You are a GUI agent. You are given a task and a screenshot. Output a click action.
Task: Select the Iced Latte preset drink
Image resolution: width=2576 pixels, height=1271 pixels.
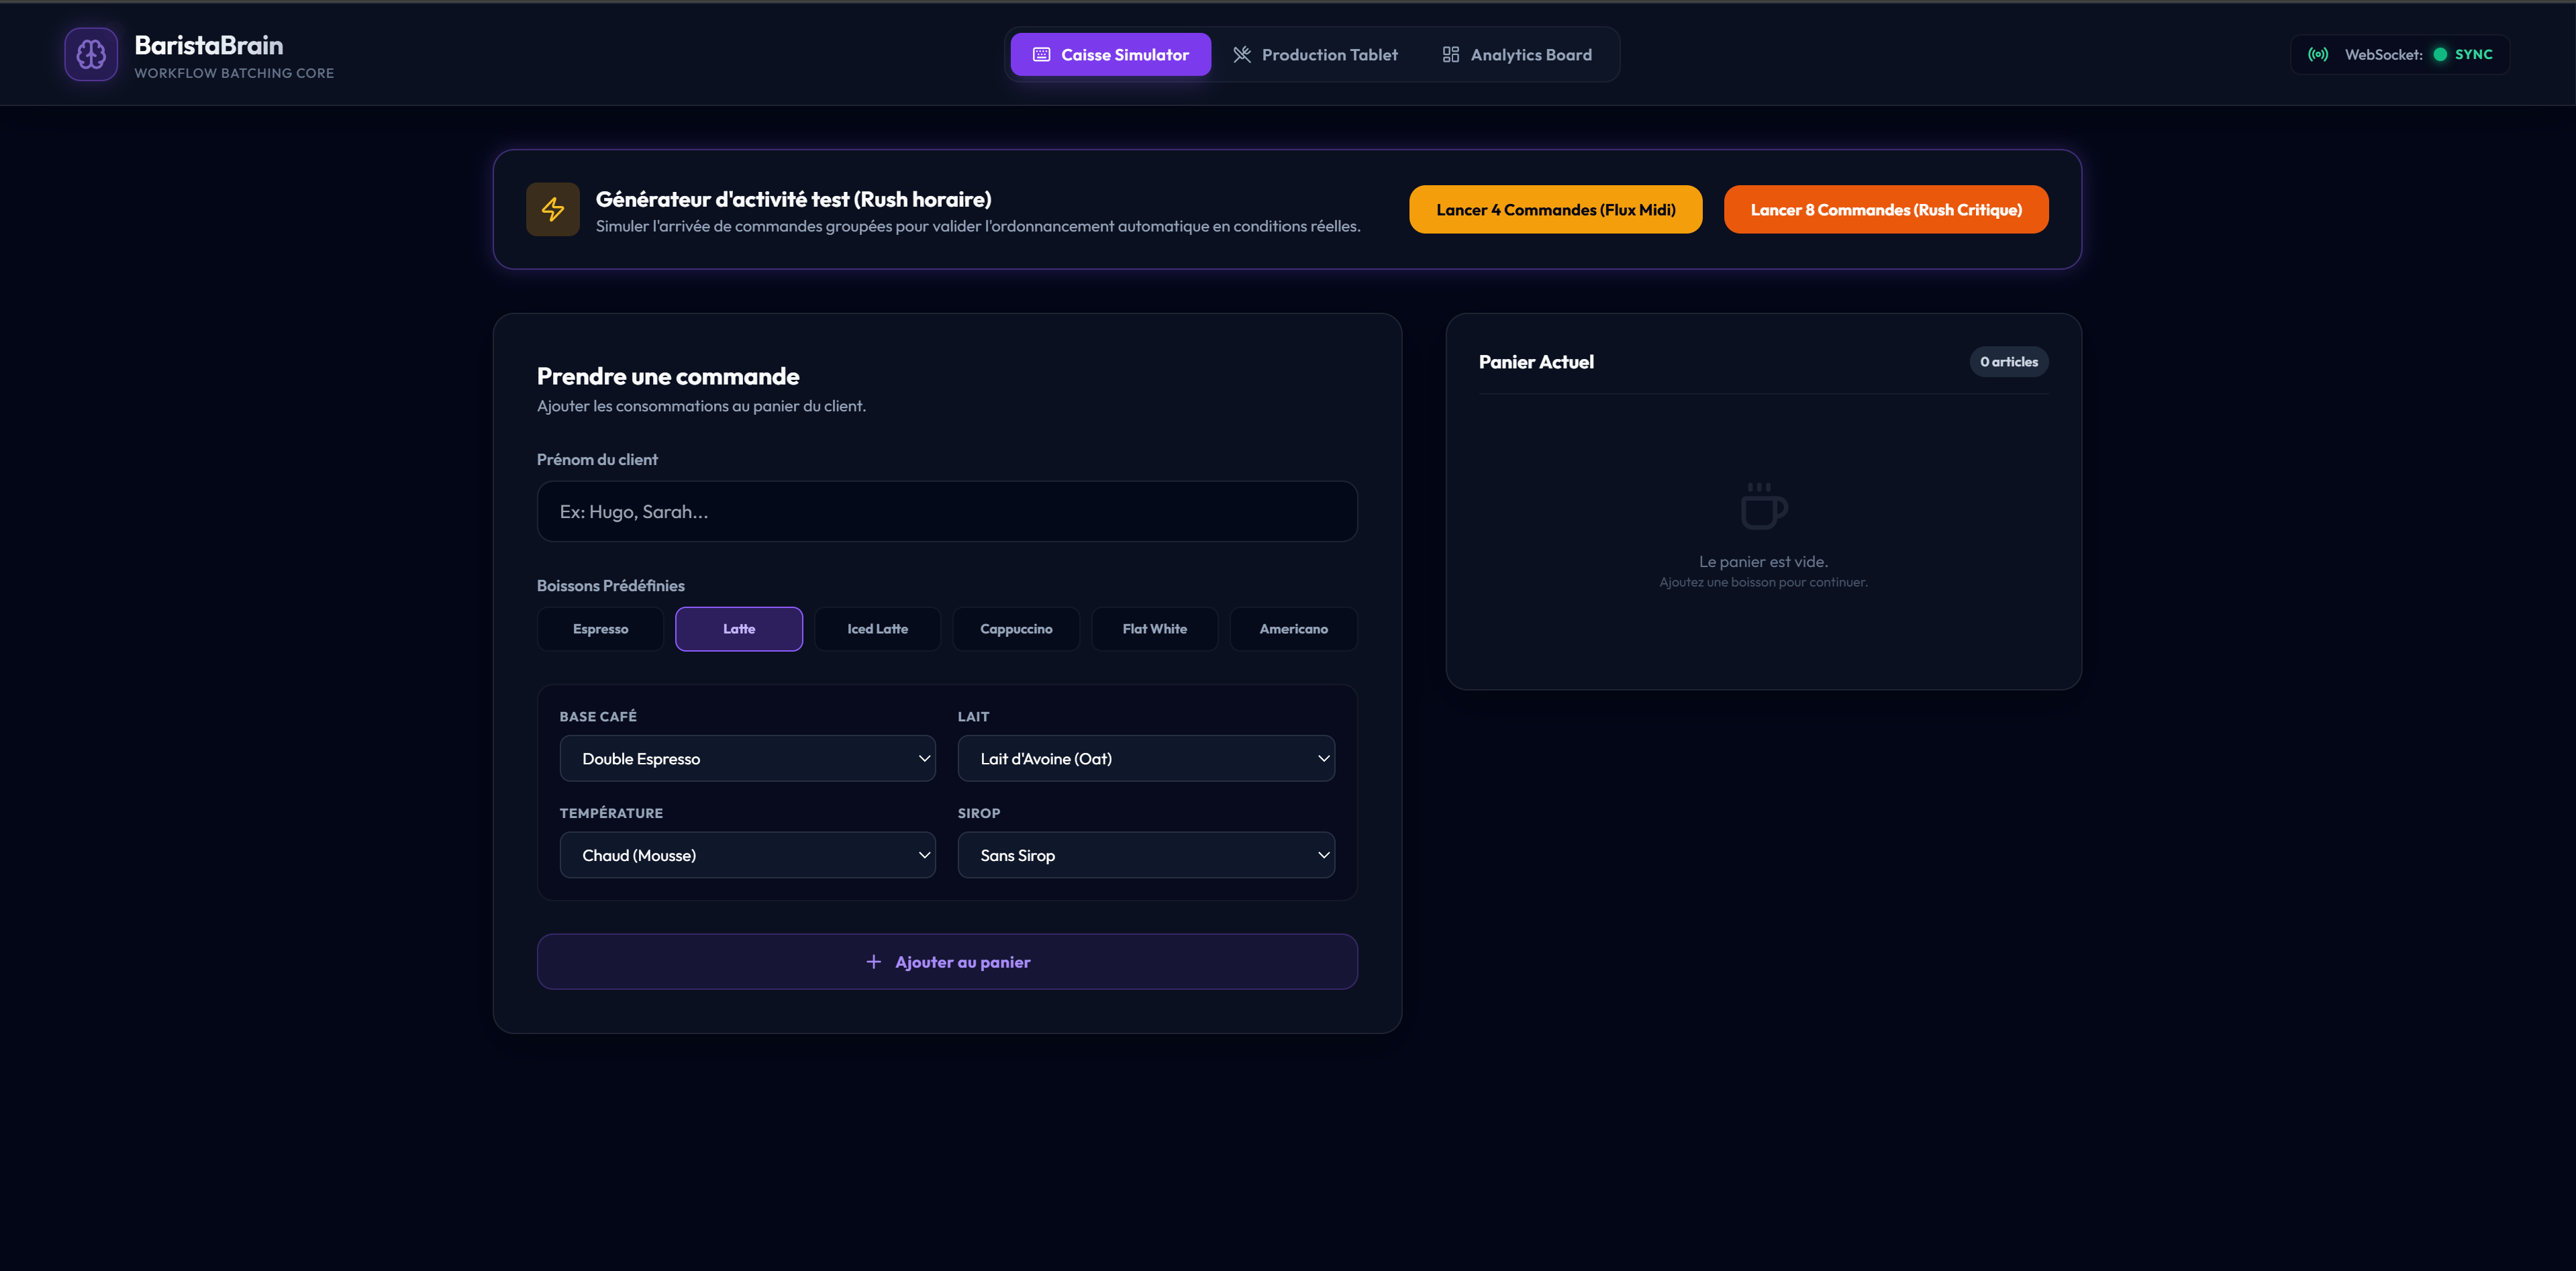(878, 629)
